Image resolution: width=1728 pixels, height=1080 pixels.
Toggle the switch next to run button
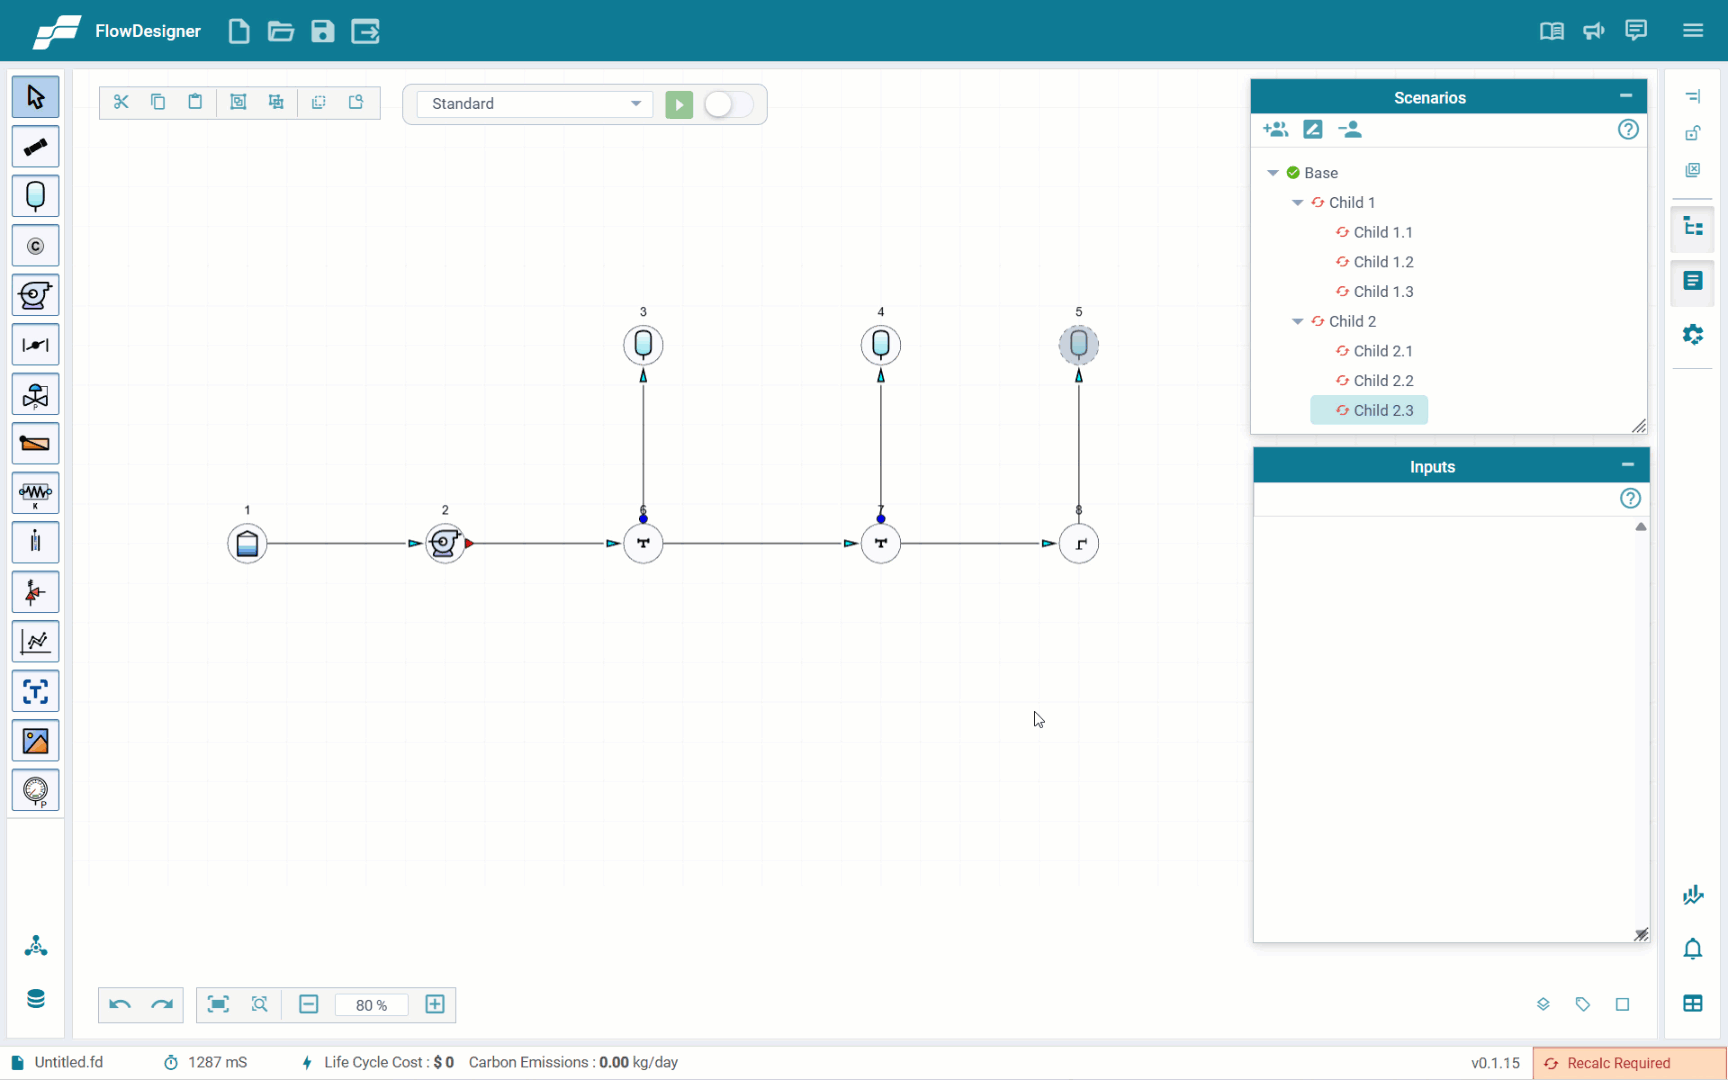click(727, 105)
